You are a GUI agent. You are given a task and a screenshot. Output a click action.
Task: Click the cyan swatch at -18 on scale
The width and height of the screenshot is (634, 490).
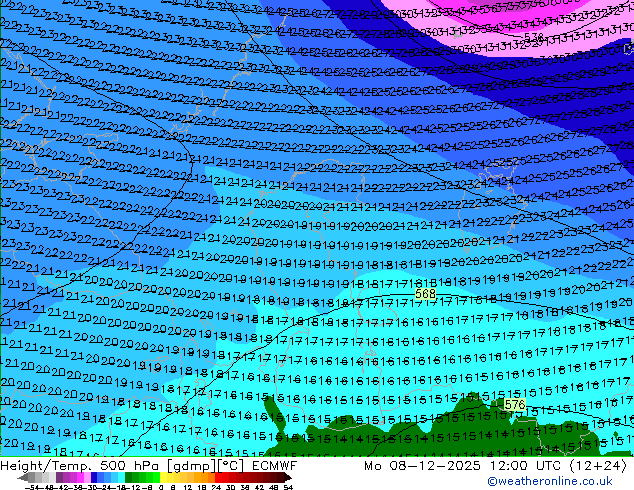pos(121,477)
